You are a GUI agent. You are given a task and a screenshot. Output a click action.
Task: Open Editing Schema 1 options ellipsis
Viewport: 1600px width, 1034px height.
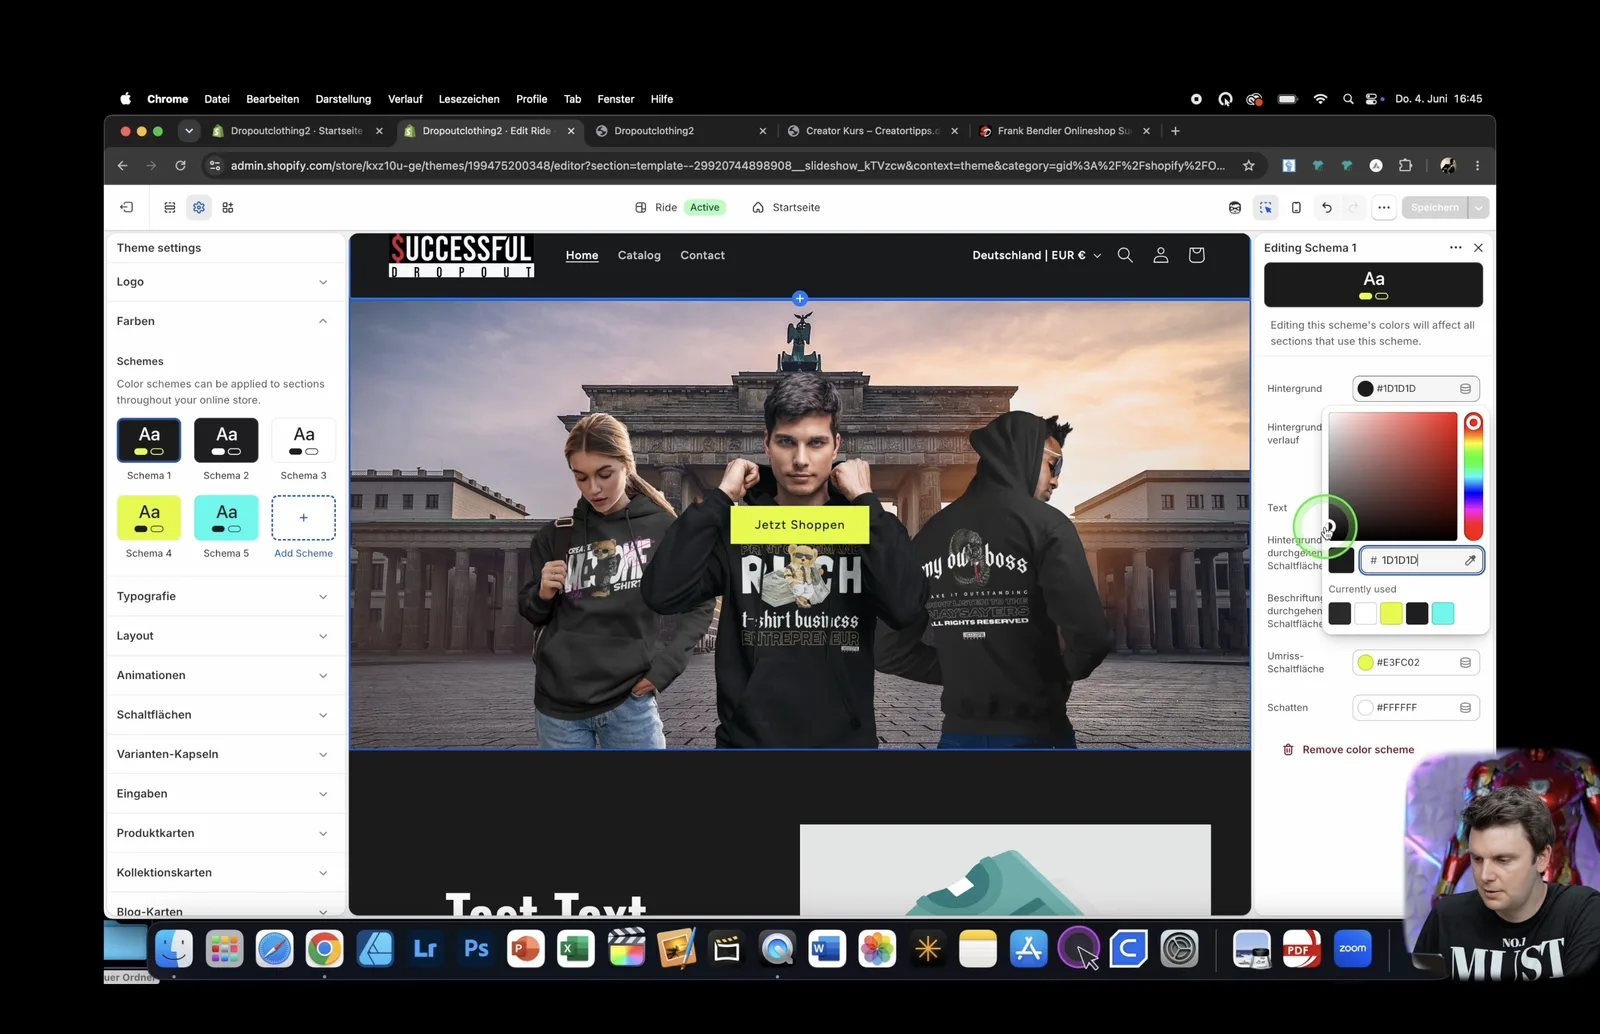click(1456, 247)
